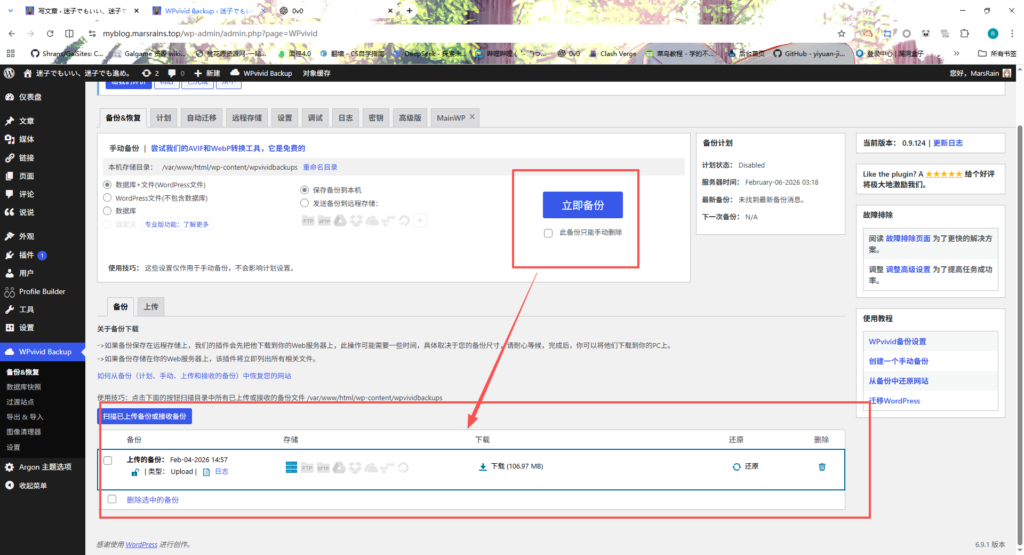Tick the checkbox for the Feb-04-2026 uploaded backup
This screenshot has width=1024, height=555.
[x=108, y=460]
